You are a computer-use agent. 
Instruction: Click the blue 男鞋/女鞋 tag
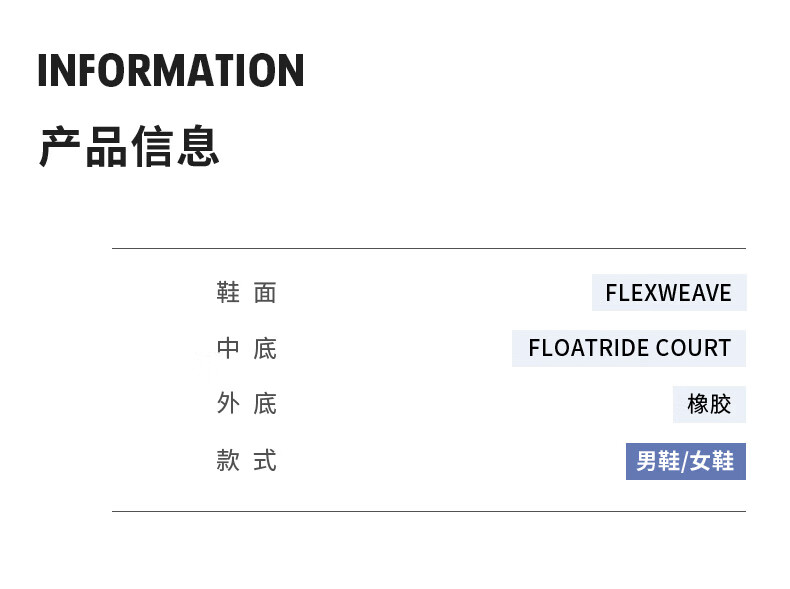click(x=685, y=461)
